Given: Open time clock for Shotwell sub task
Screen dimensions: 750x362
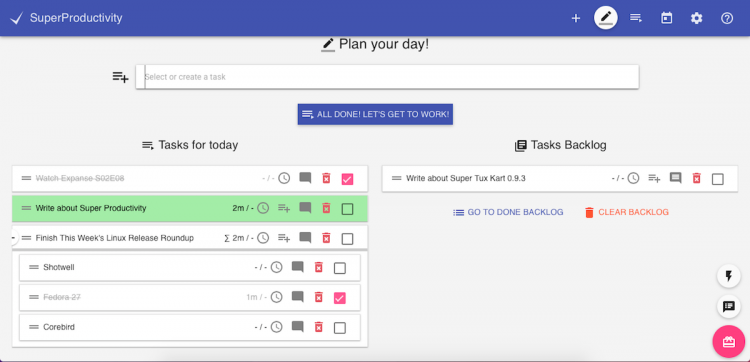Looking at the screenshot, I should click(x=276, y=267).
